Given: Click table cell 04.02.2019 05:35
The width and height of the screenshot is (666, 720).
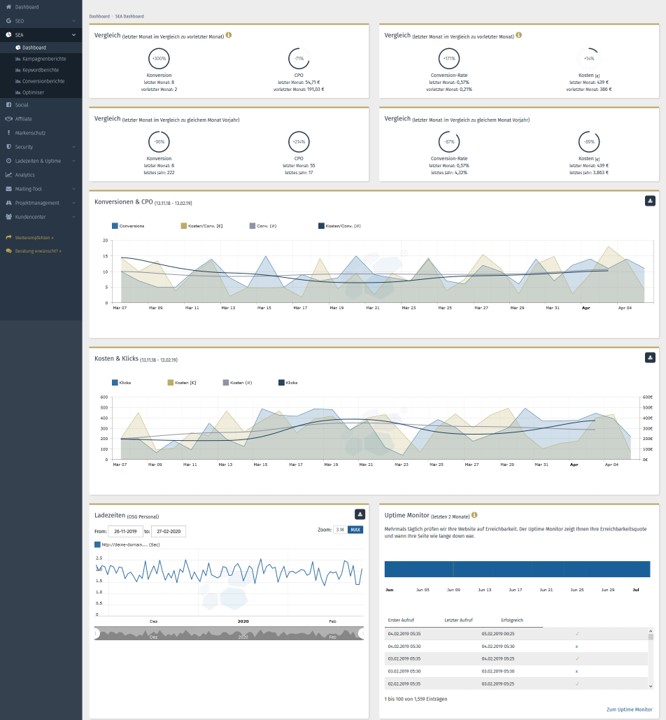Looking at the screenshot, I should (404, 634).
